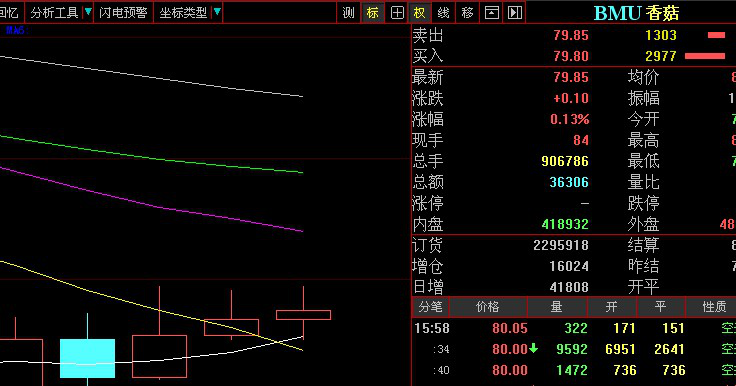Click the skip-to-end arrow icon
Screen dimensions: 736x386
point(515,12)
